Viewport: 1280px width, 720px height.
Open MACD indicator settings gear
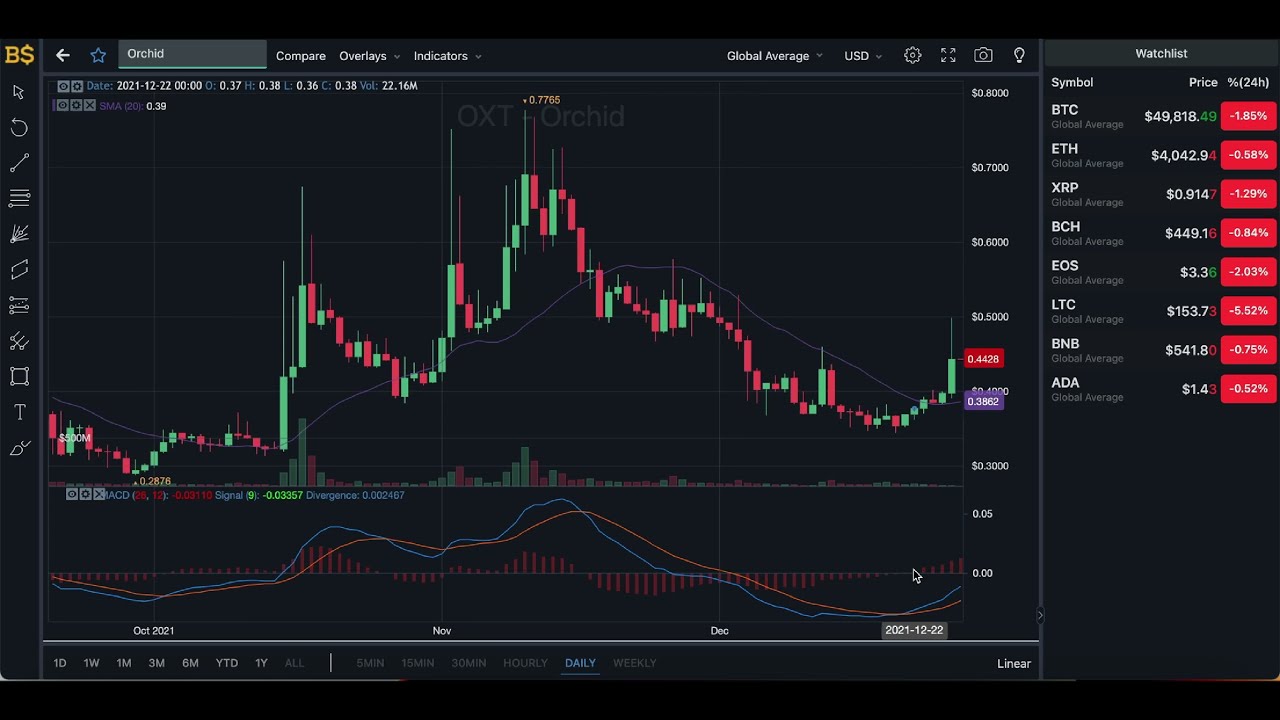85,494
